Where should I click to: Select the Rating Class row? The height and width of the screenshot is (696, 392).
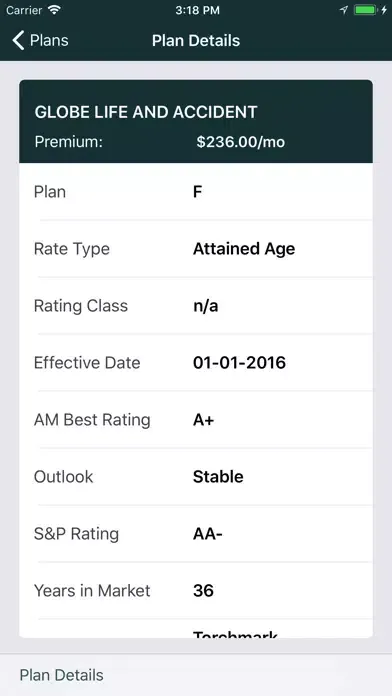pos(196,306)
